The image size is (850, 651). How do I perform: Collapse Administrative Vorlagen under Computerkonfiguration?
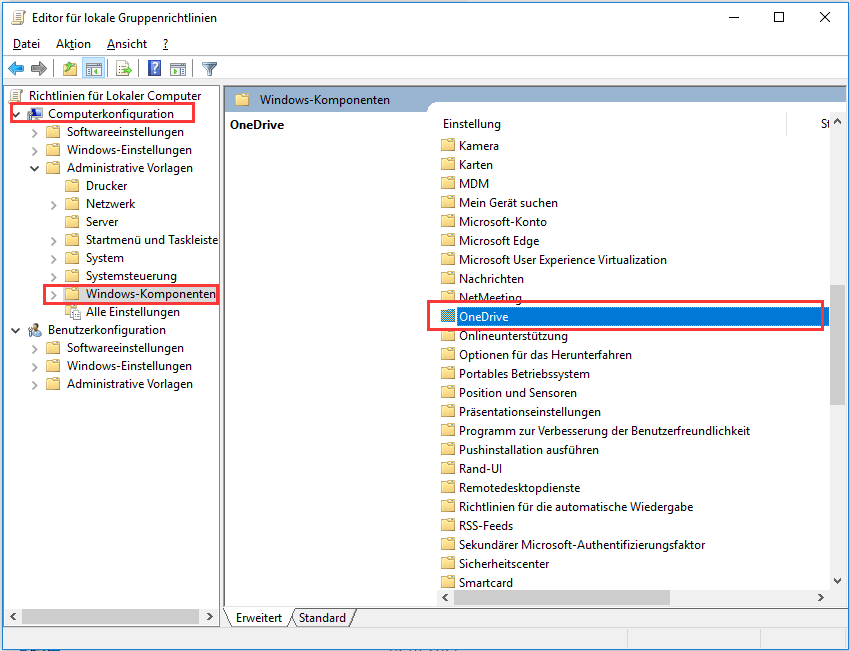click(35, 168)
